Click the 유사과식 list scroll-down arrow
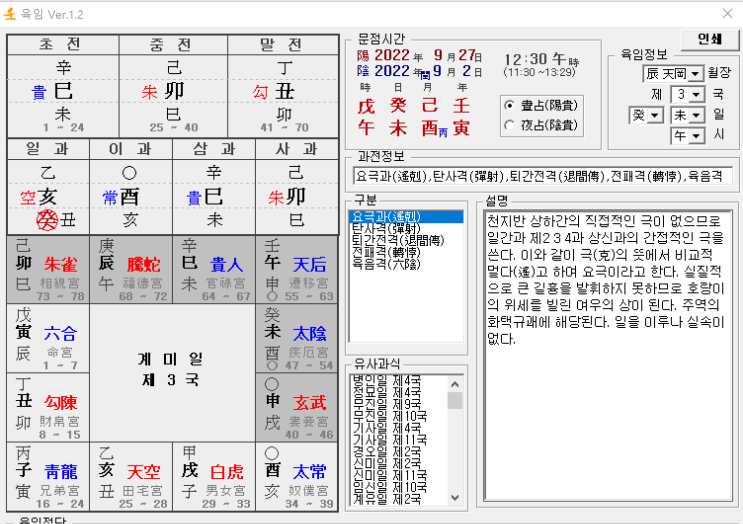The image size is (743, 524). click(455, 497)
